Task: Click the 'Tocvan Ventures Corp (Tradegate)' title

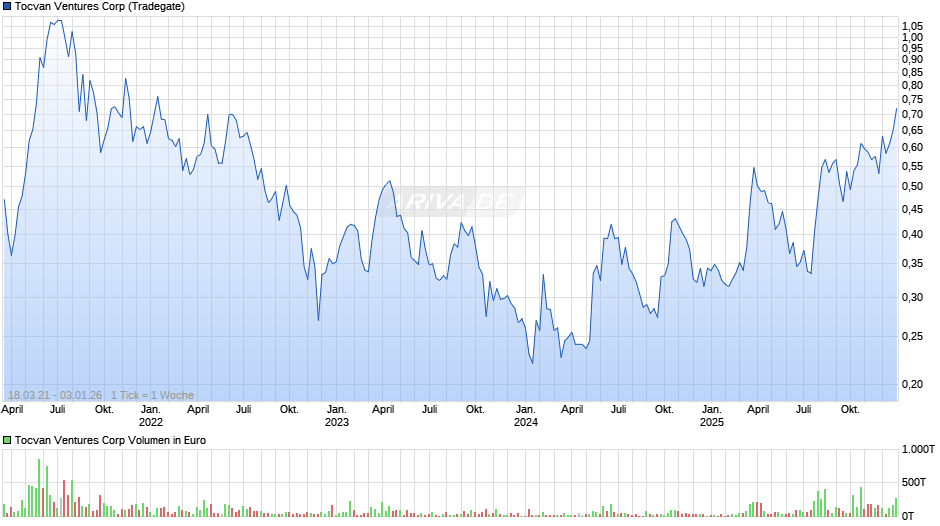Action: 100,7
